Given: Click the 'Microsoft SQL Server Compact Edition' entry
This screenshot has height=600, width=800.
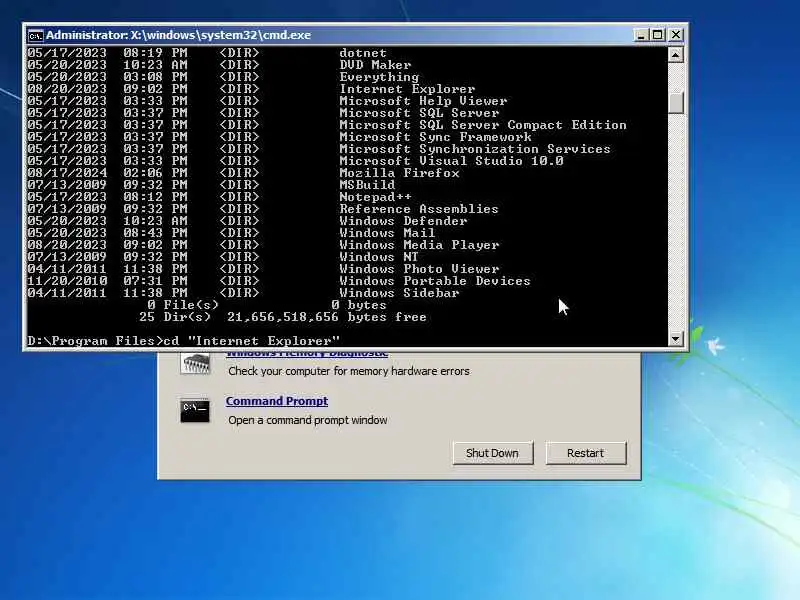Looking at the screenshot, I should 483,125.
